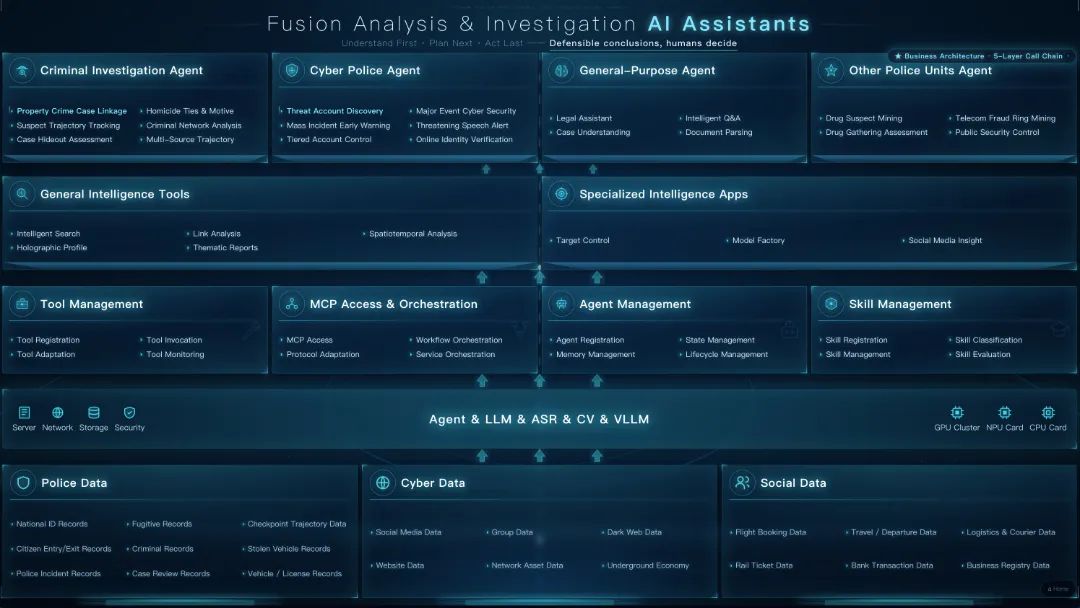Click Holographic Profile
Viewport: 1080px width, 608px height.
(52, 248)
